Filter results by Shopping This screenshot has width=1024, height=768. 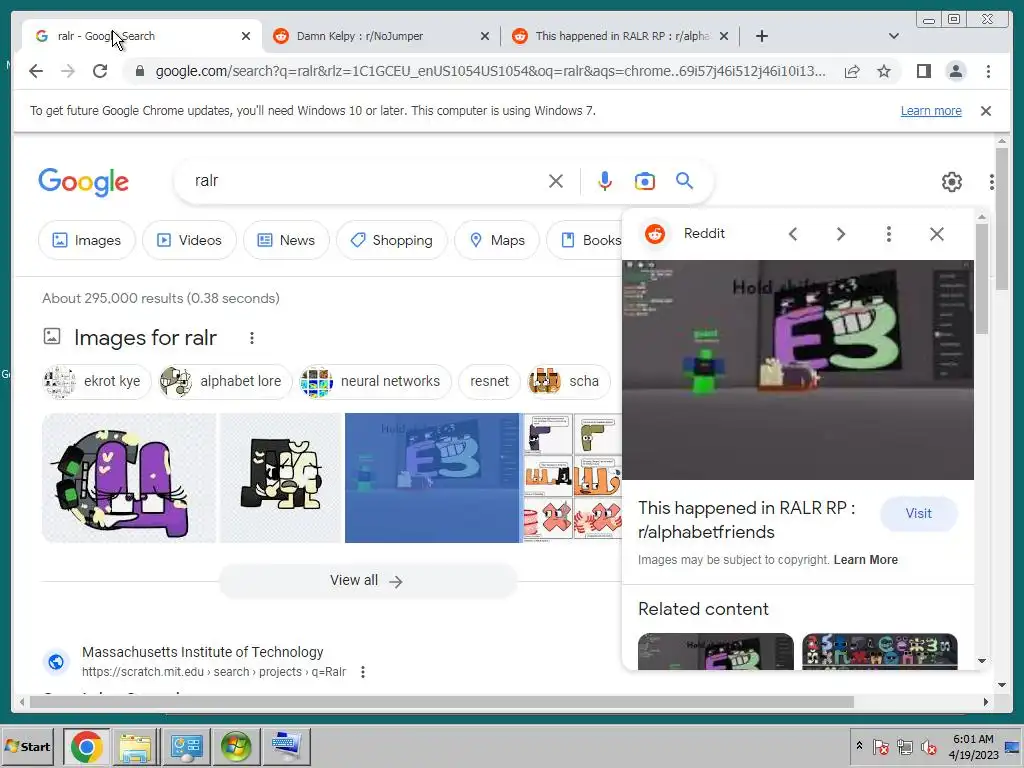(392, 240)
